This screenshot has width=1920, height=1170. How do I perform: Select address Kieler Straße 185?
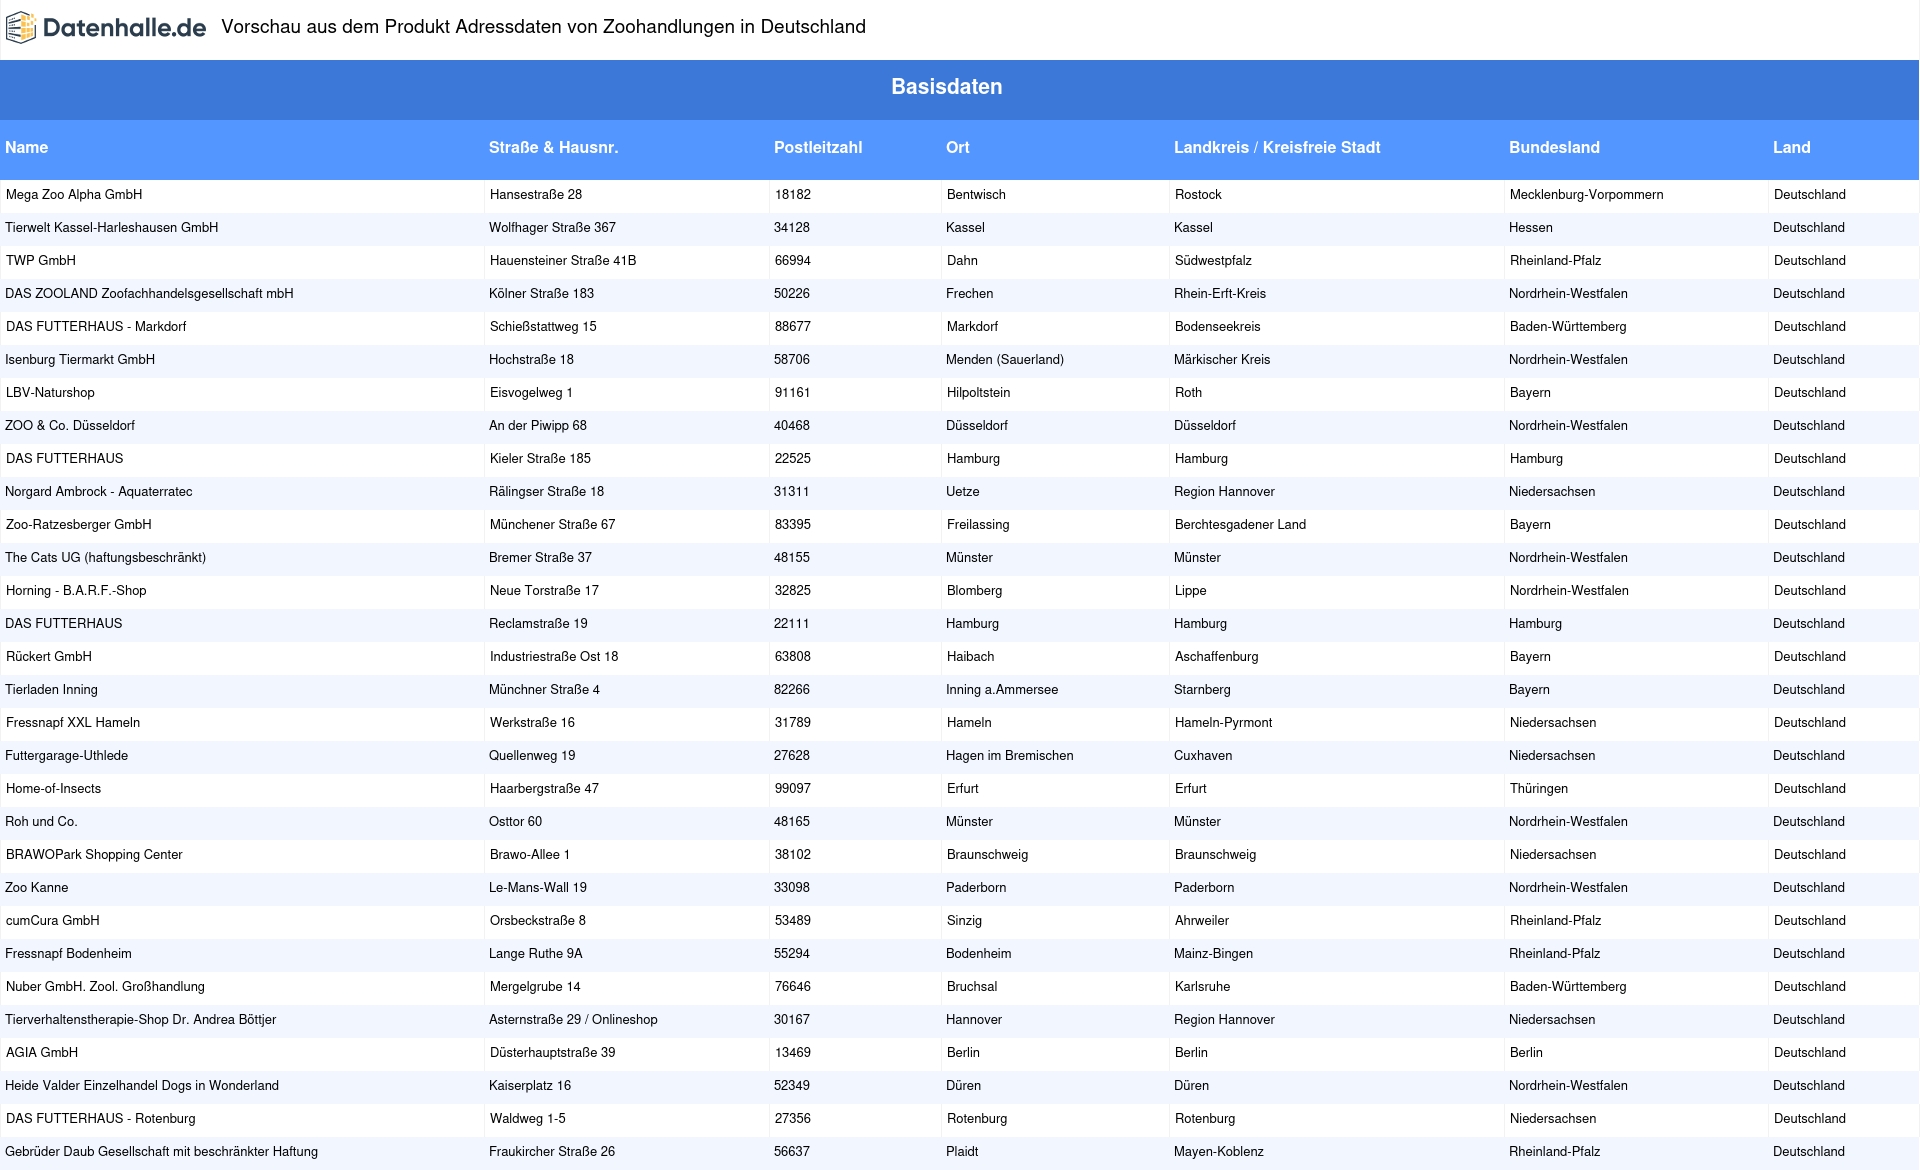point(540,459)
